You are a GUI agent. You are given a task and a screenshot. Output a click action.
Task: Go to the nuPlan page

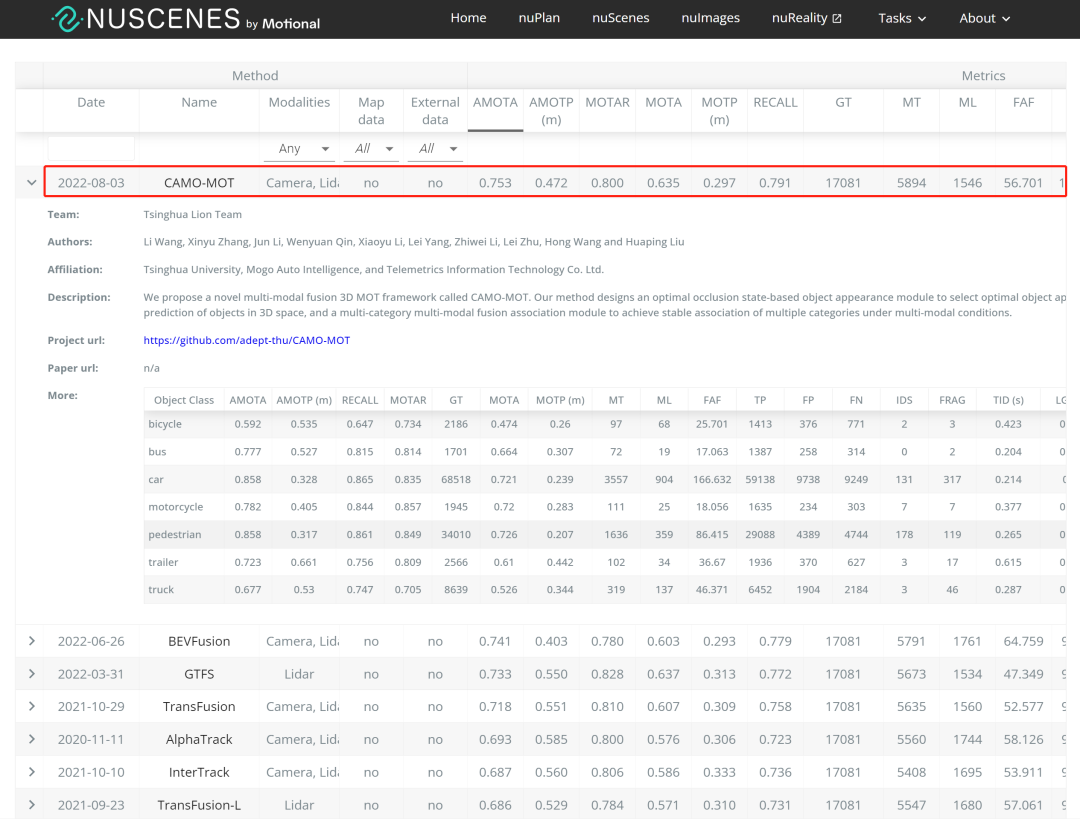click(539, 18)
